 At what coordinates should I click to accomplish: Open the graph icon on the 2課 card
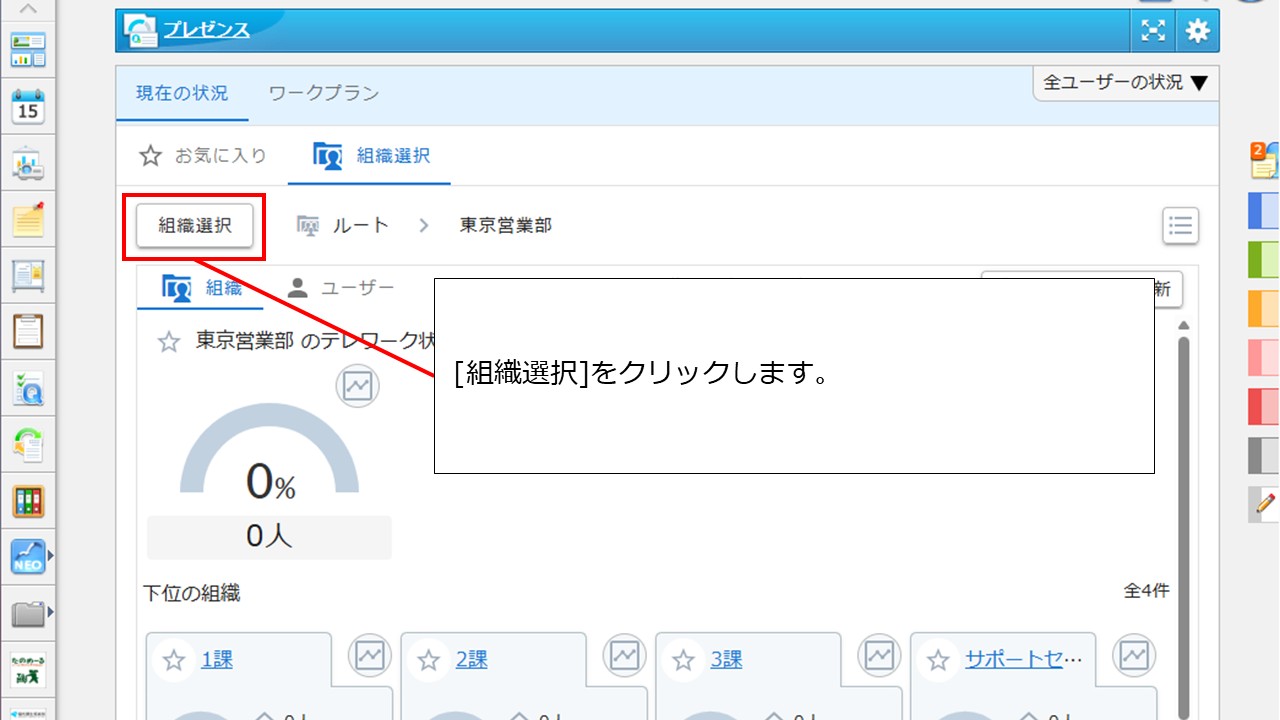(625, 656)
